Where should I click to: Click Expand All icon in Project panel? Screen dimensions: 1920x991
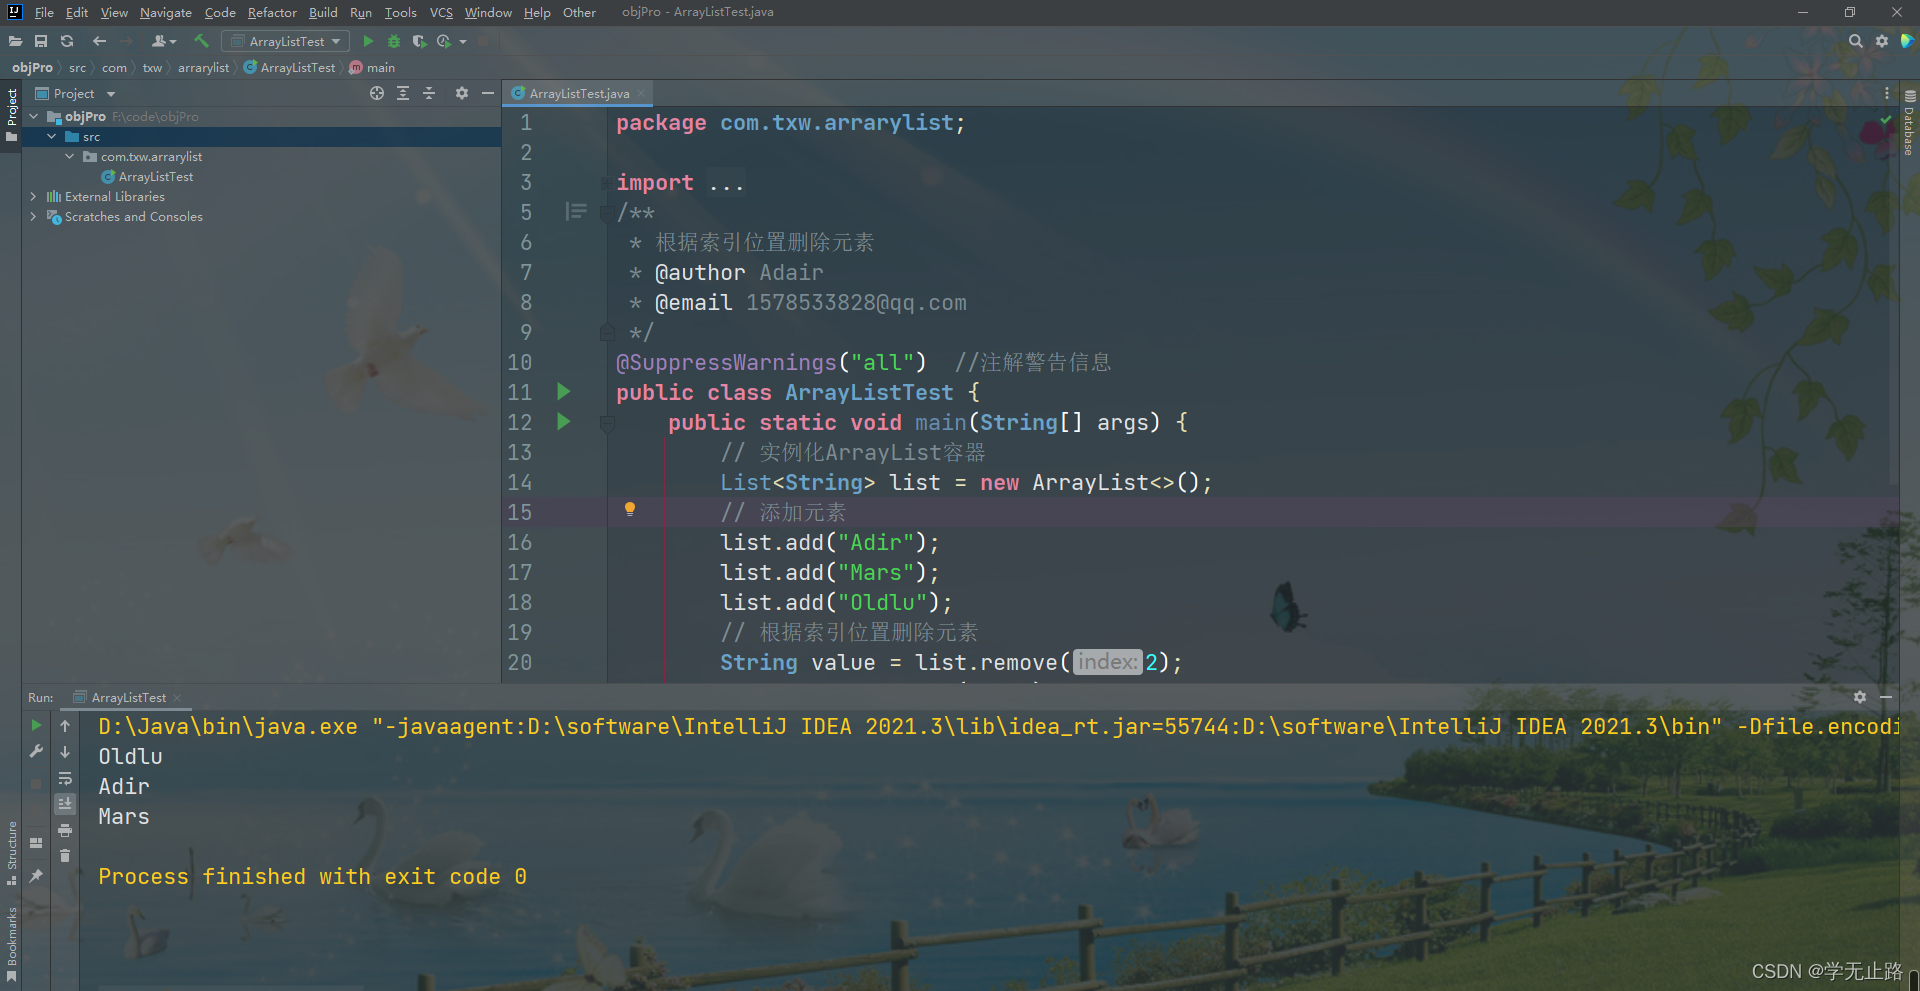[x=403, y=93]
